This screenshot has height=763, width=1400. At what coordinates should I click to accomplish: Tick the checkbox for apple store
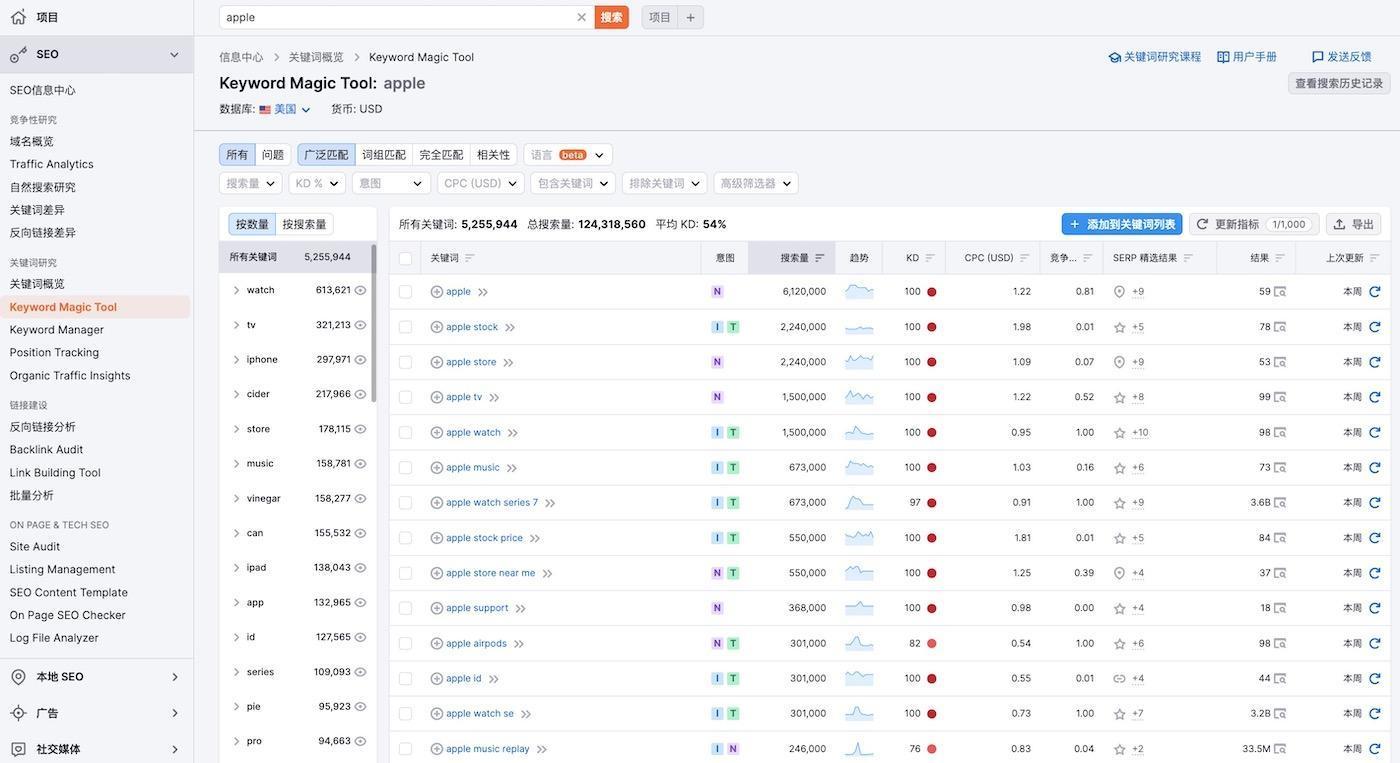coord(405,362)
